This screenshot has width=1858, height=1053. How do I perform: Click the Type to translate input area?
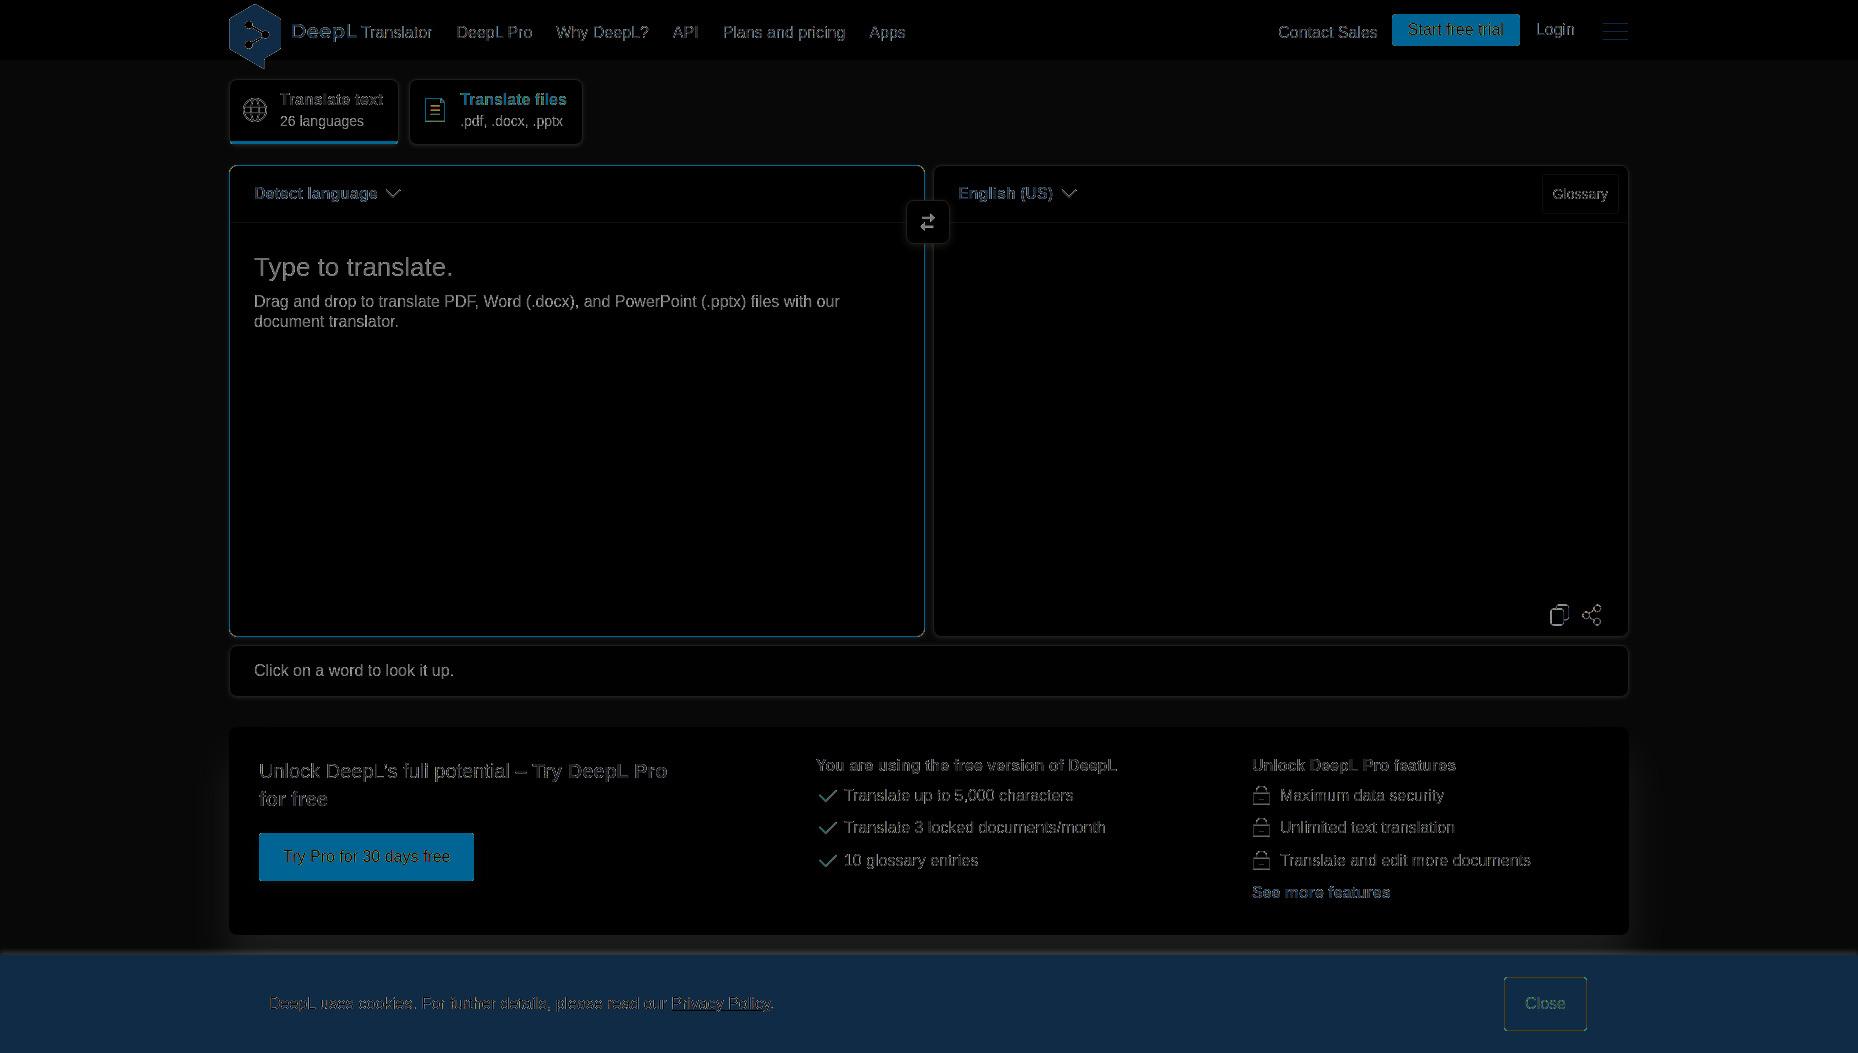[x=577, y=428]
